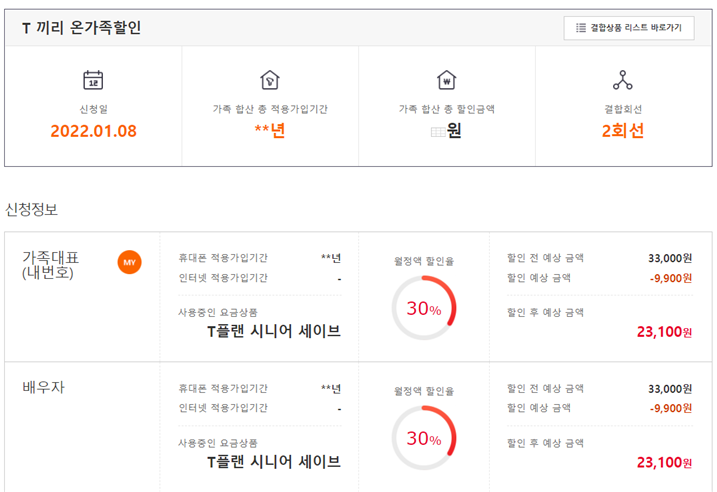Image resolution: width=717 pixels, height=492 pixels.
Task: Click the list icon in 바로가기 button
Action: 581,28
